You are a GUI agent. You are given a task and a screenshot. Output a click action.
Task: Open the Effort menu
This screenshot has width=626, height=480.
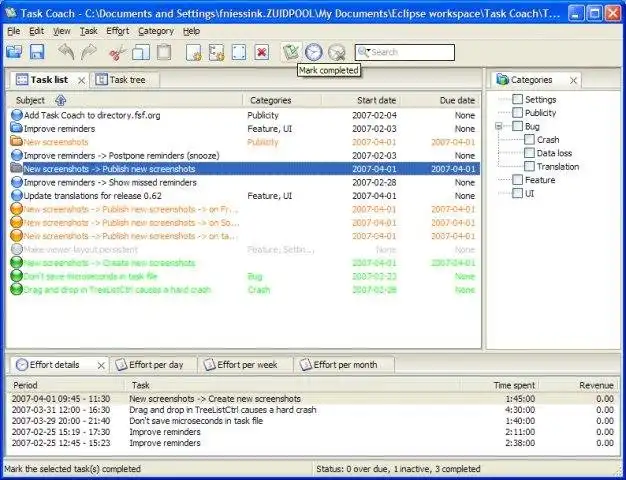click(118, 31)
